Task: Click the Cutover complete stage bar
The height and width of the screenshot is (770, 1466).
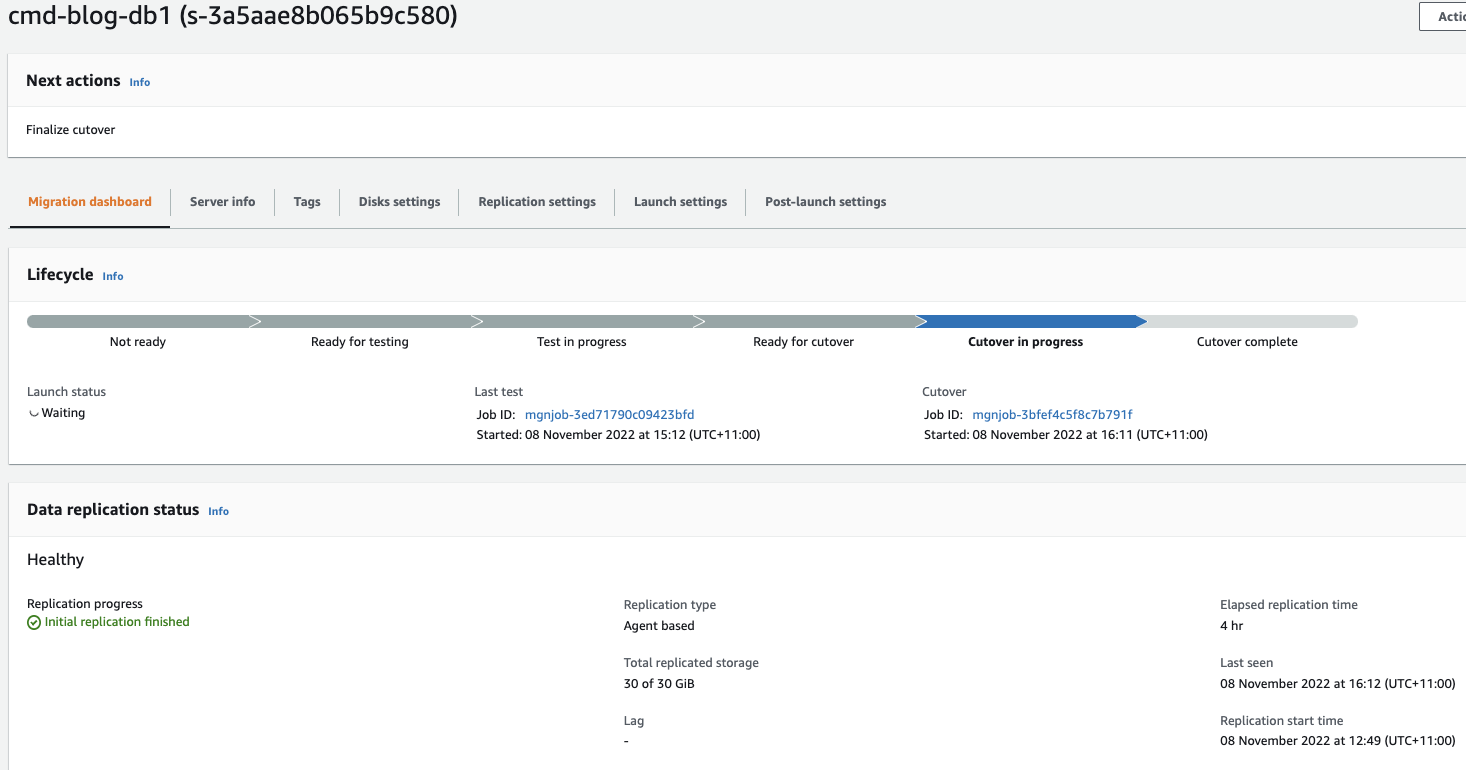Action: tap(1247, 322)
